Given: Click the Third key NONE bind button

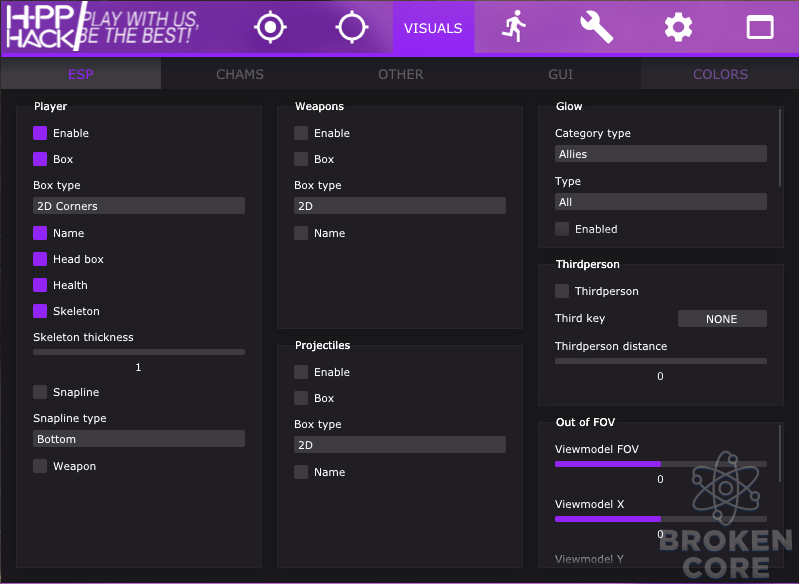Looking at the screenshot, I should pyautogui.click(x=722, y=319).
